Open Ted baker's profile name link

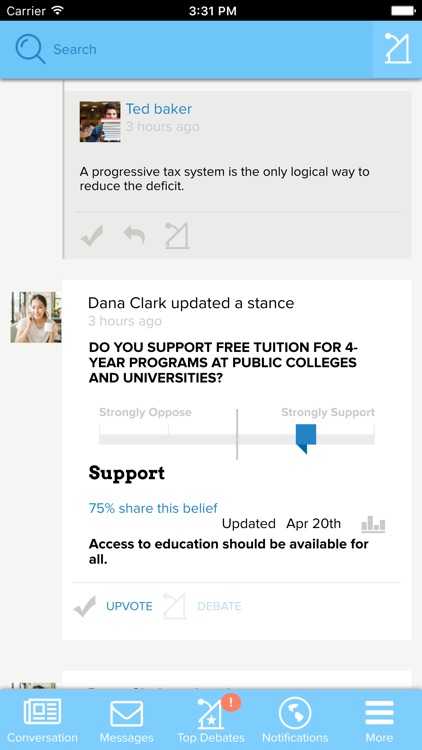159,109
